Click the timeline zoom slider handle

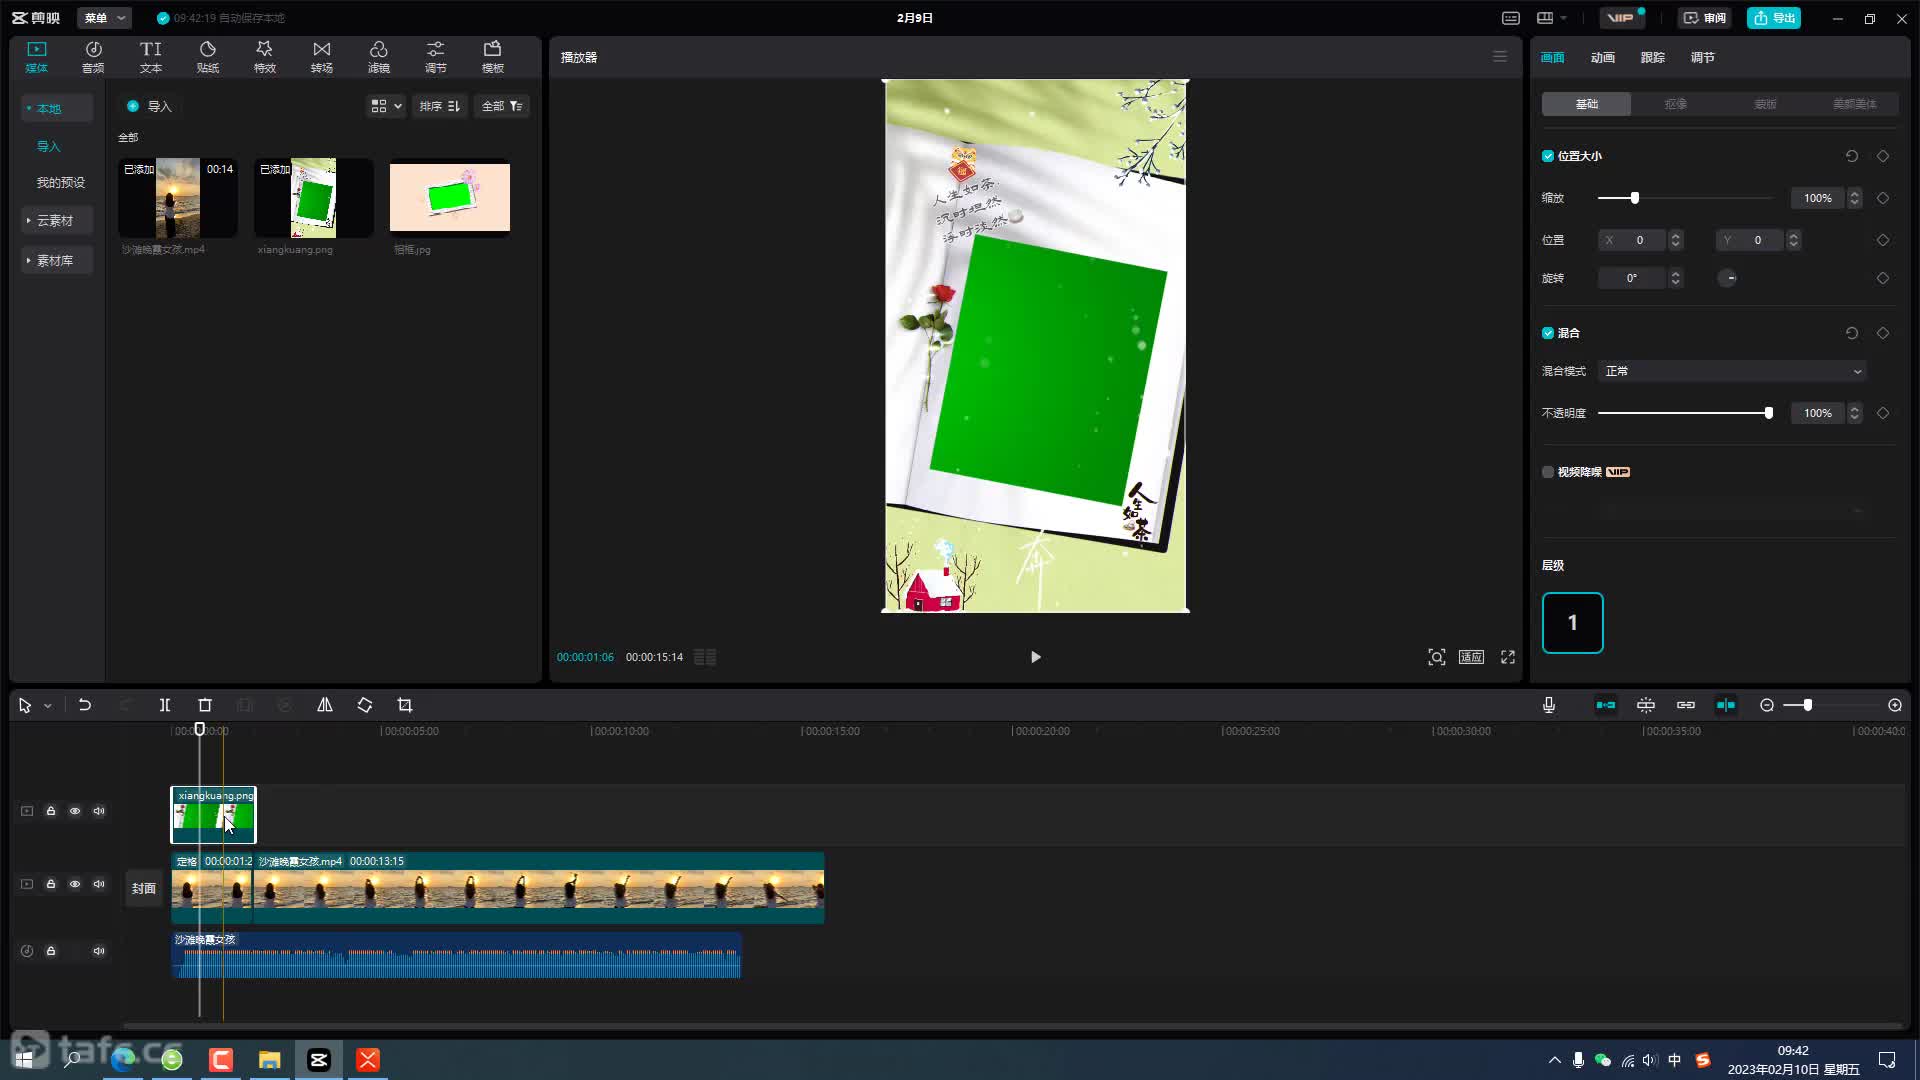(x=1808, y=705)
